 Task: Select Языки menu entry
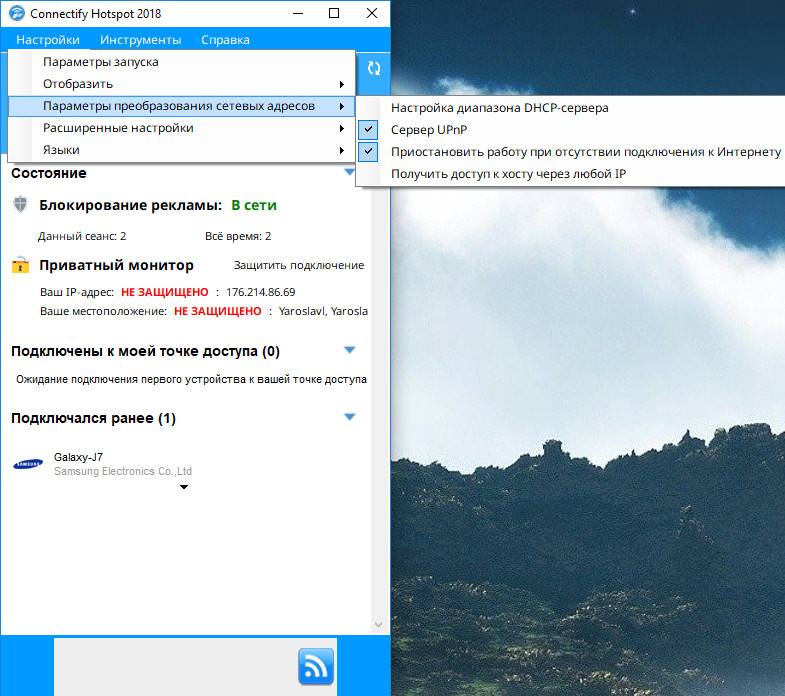[x=181, y=150]
